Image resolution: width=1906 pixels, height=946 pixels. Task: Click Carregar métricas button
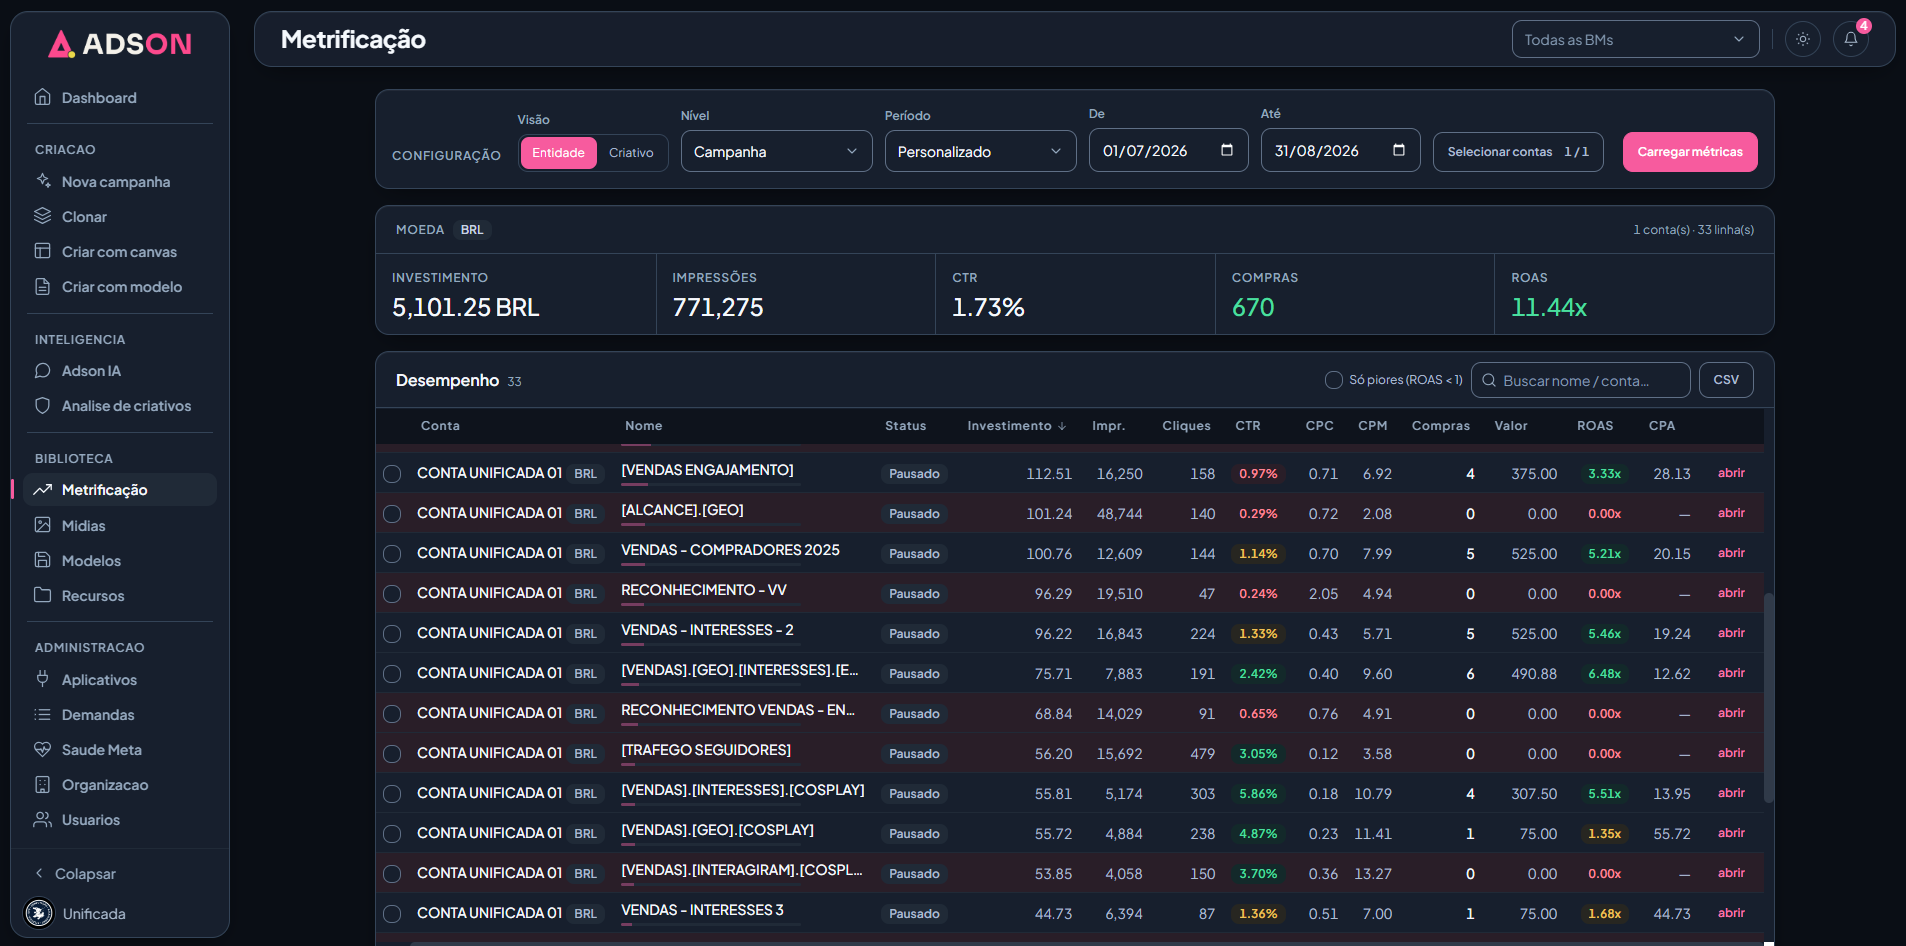click(x=1690, y=152)
